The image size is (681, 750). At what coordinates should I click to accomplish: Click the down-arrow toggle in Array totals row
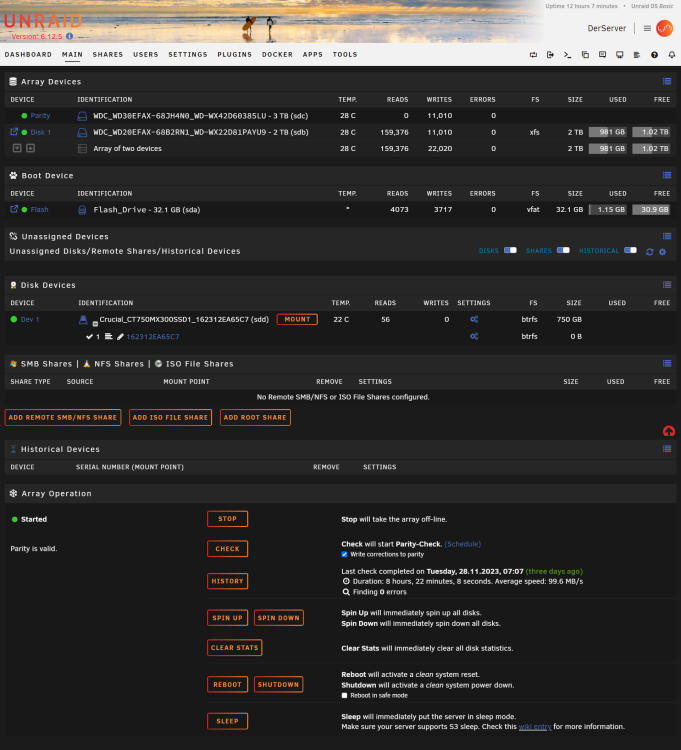point(17,148)
